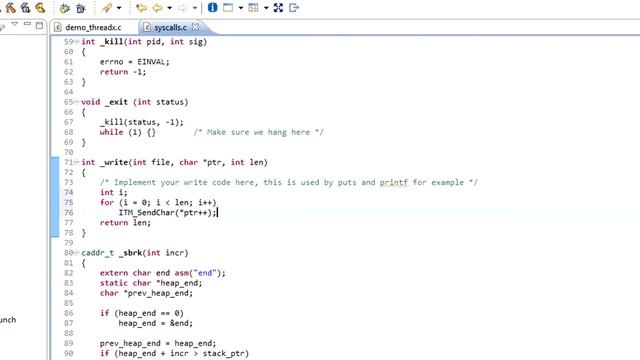Click the _write function signature

pyautogui.click(x=174, y=162)
